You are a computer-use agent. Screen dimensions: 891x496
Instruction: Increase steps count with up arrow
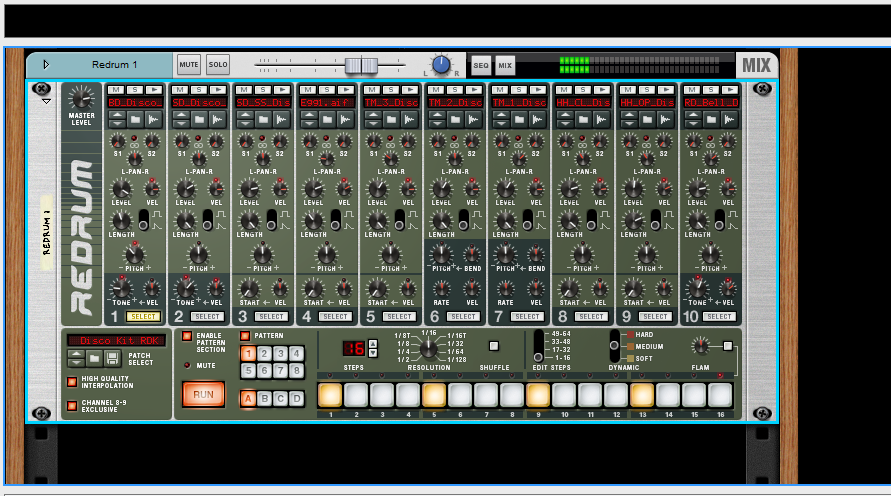[373, 344]
